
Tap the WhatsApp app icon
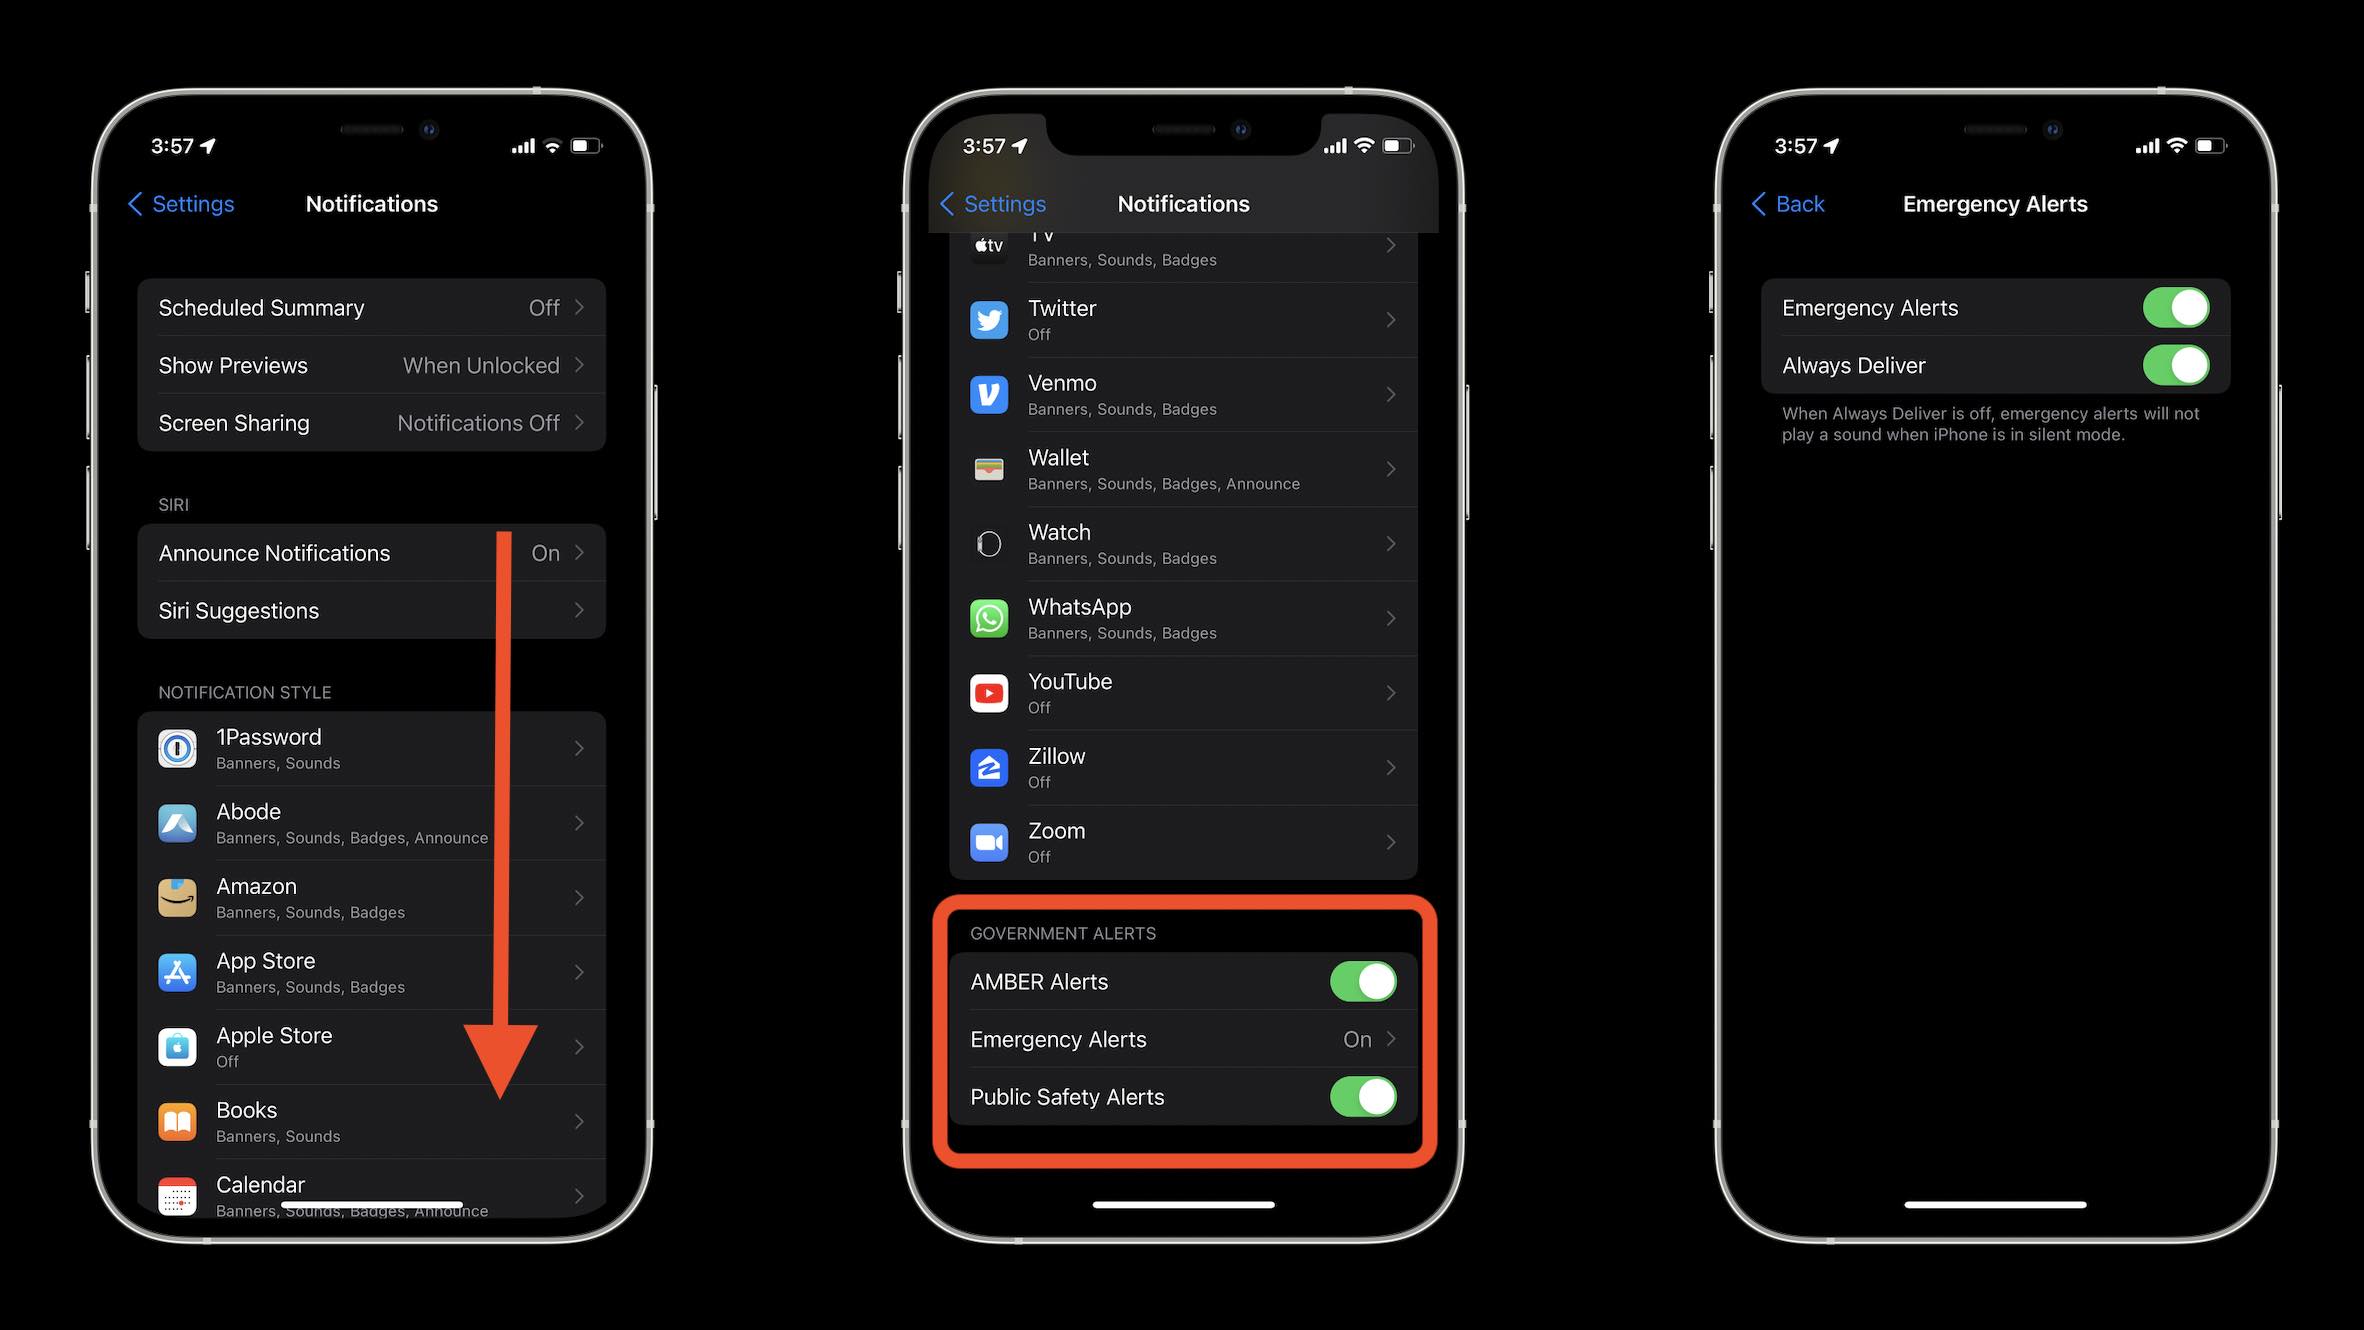point(989,617)
